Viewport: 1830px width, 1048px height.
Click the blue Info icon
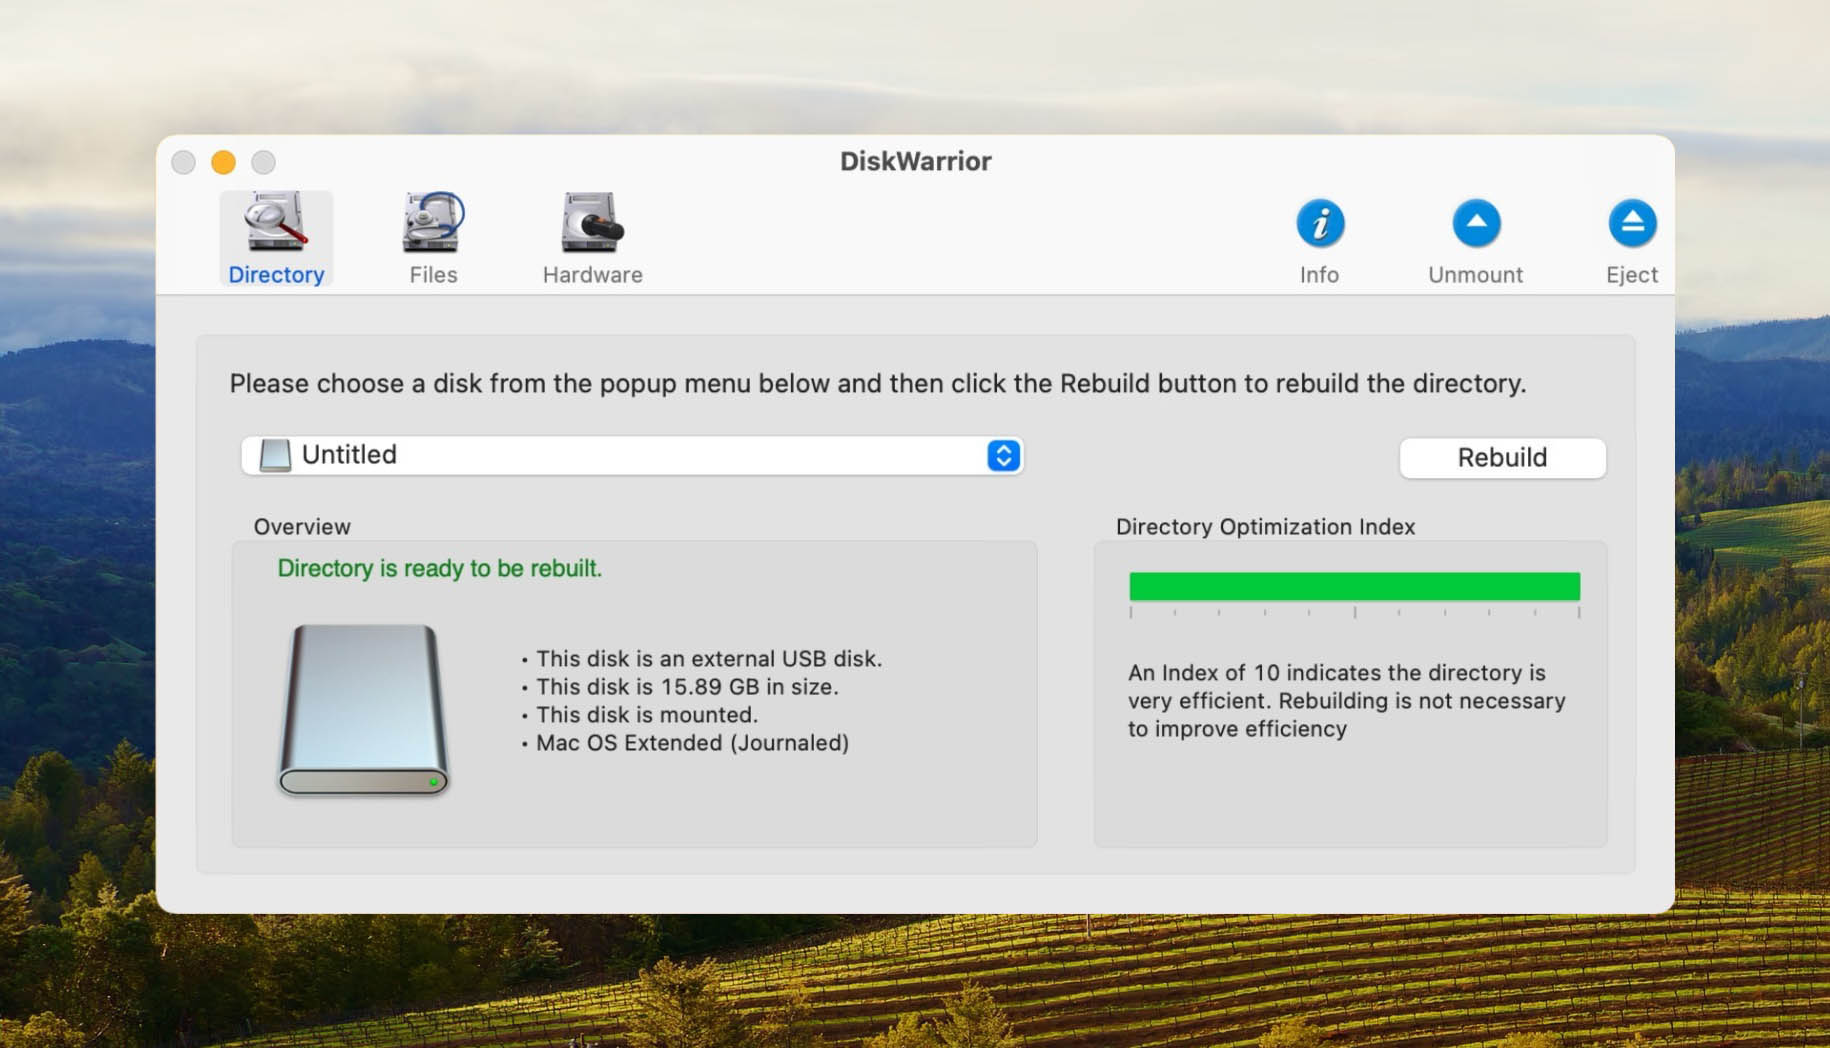[x=1319, y=223]
